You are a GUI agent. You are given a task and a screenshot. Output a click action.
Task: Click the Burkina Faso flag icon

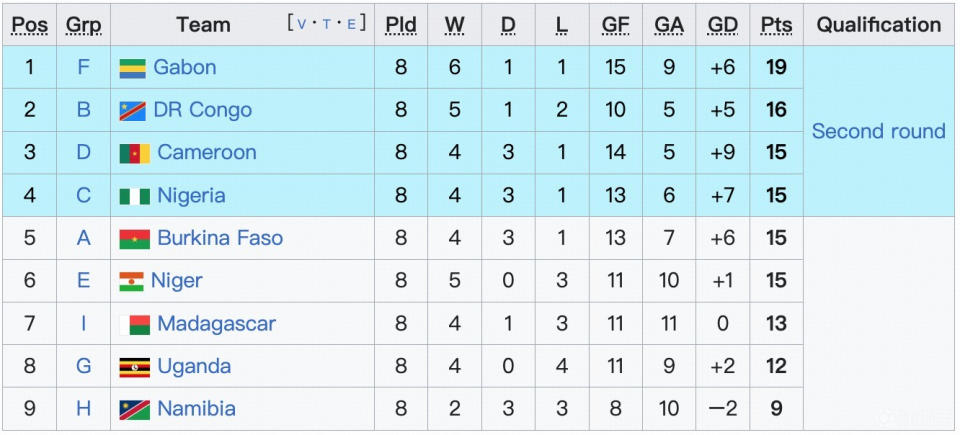coord(134,239)
